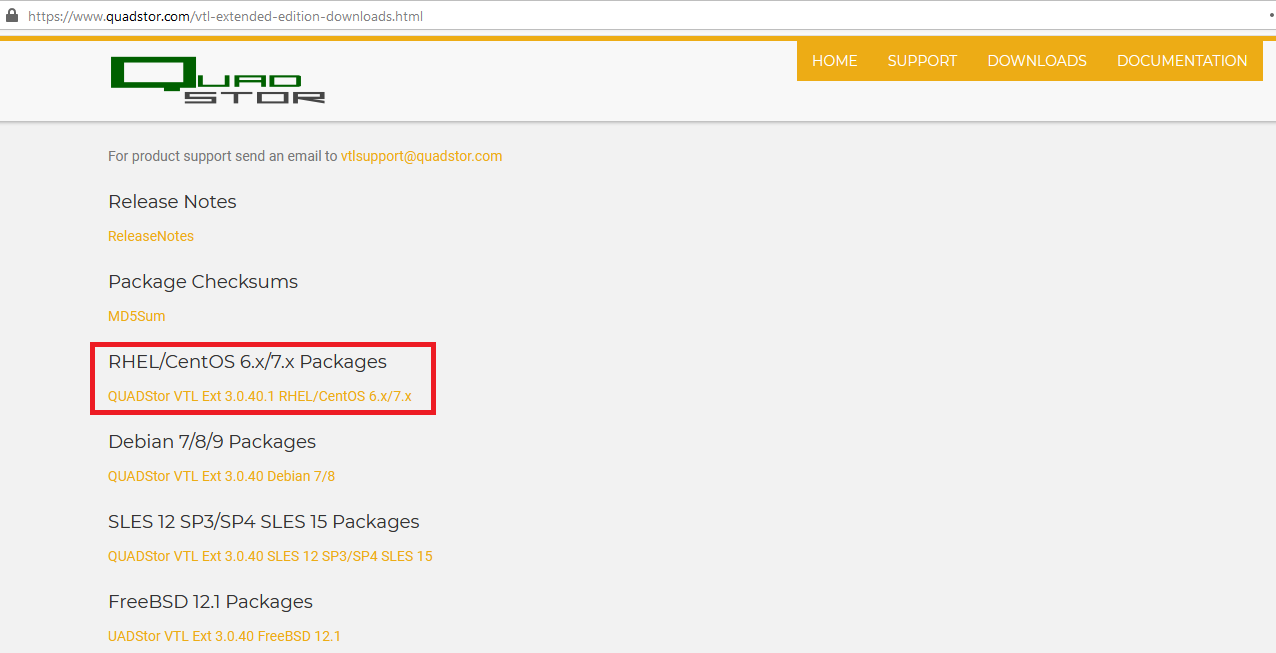Download QUADStor VTL Ext SLES 12 SP3/SP4 package

tap(270, 556)
